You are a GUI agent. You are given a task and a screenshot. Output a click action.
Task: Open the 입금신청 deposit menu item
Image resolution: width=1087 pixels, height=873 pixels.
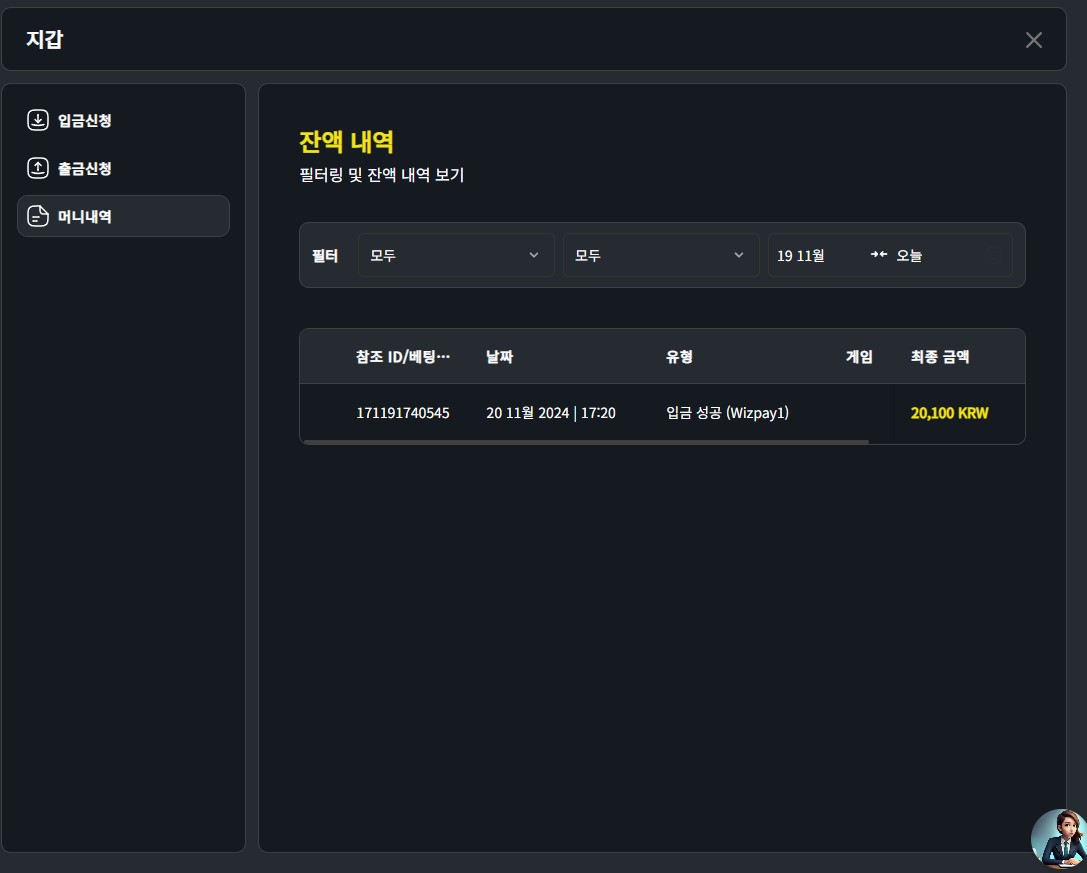coord(123,120)
